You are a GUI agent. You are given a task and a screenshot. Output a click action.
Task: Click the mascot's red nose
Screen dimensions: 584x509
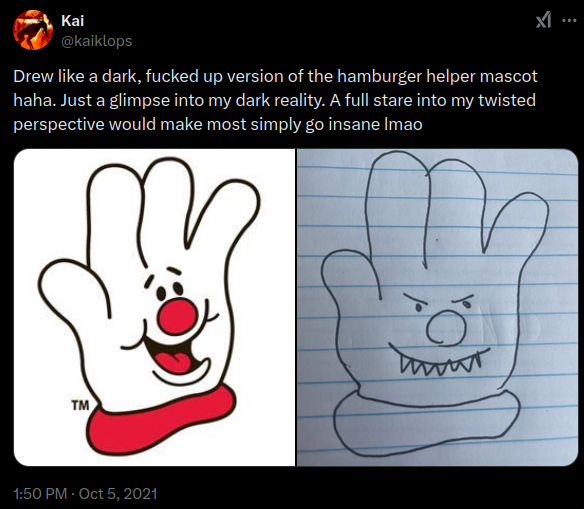[x=178, y=316]
